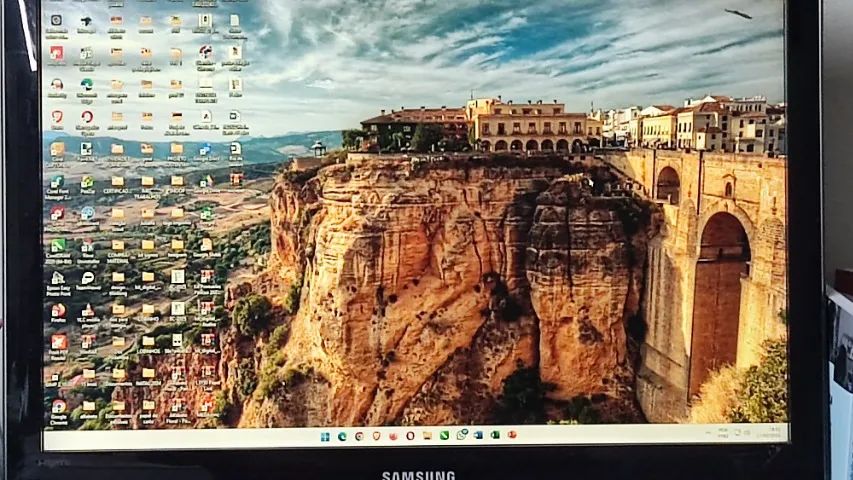The height and width of the screenshot is (480, 853).
Task: Open Firefox from the taskbar
Action: [x=393, y=436]
